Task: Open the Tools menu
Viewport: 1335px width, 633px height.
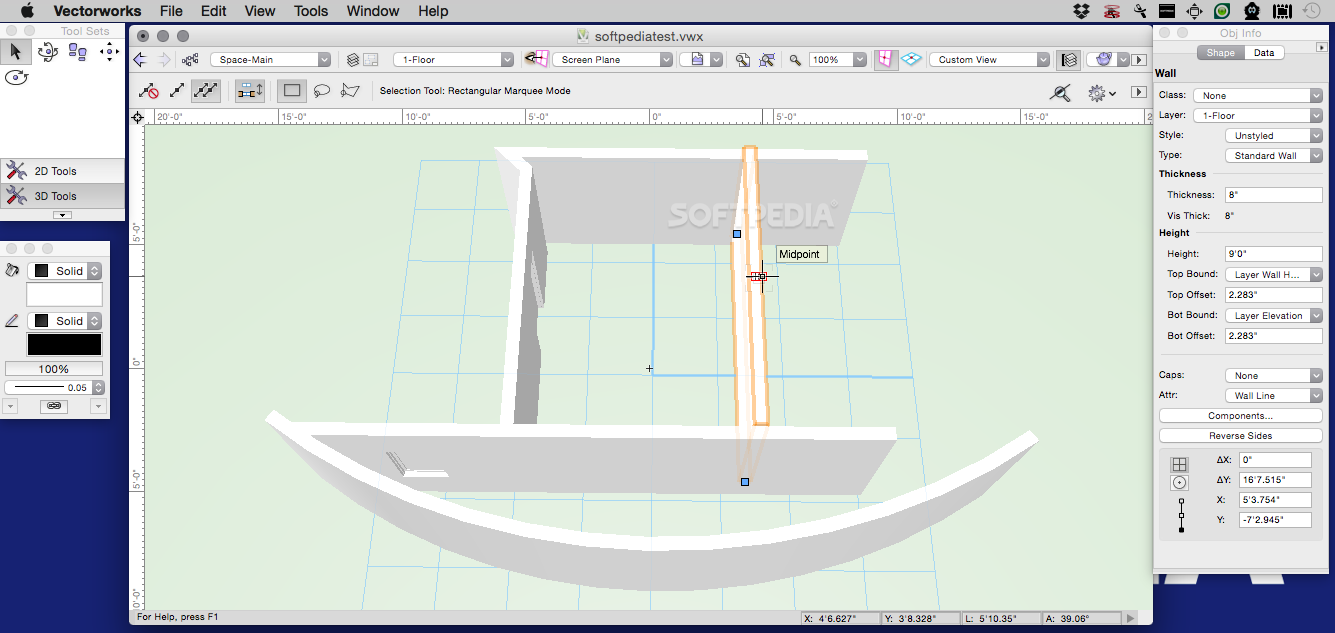Action: coord(310,11)
